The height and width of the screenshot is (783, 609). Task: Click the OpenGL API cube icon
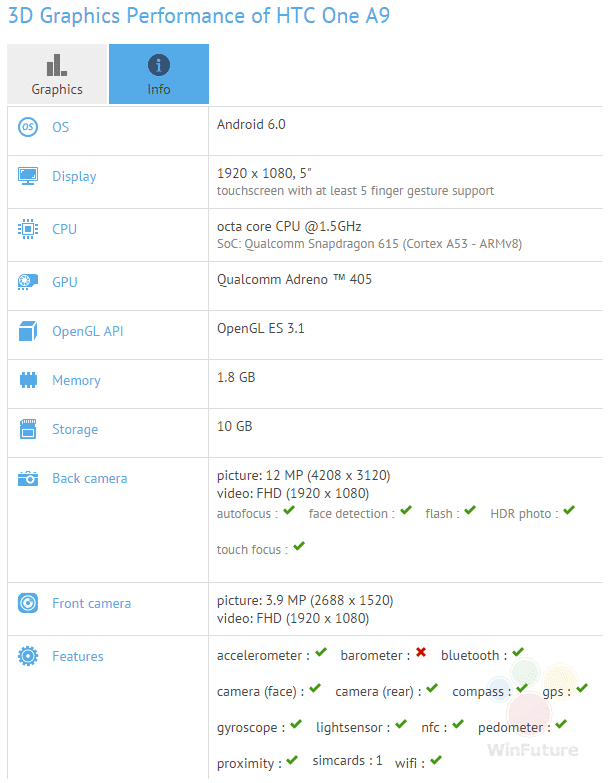pyautogui.click(x=28, y=331)
